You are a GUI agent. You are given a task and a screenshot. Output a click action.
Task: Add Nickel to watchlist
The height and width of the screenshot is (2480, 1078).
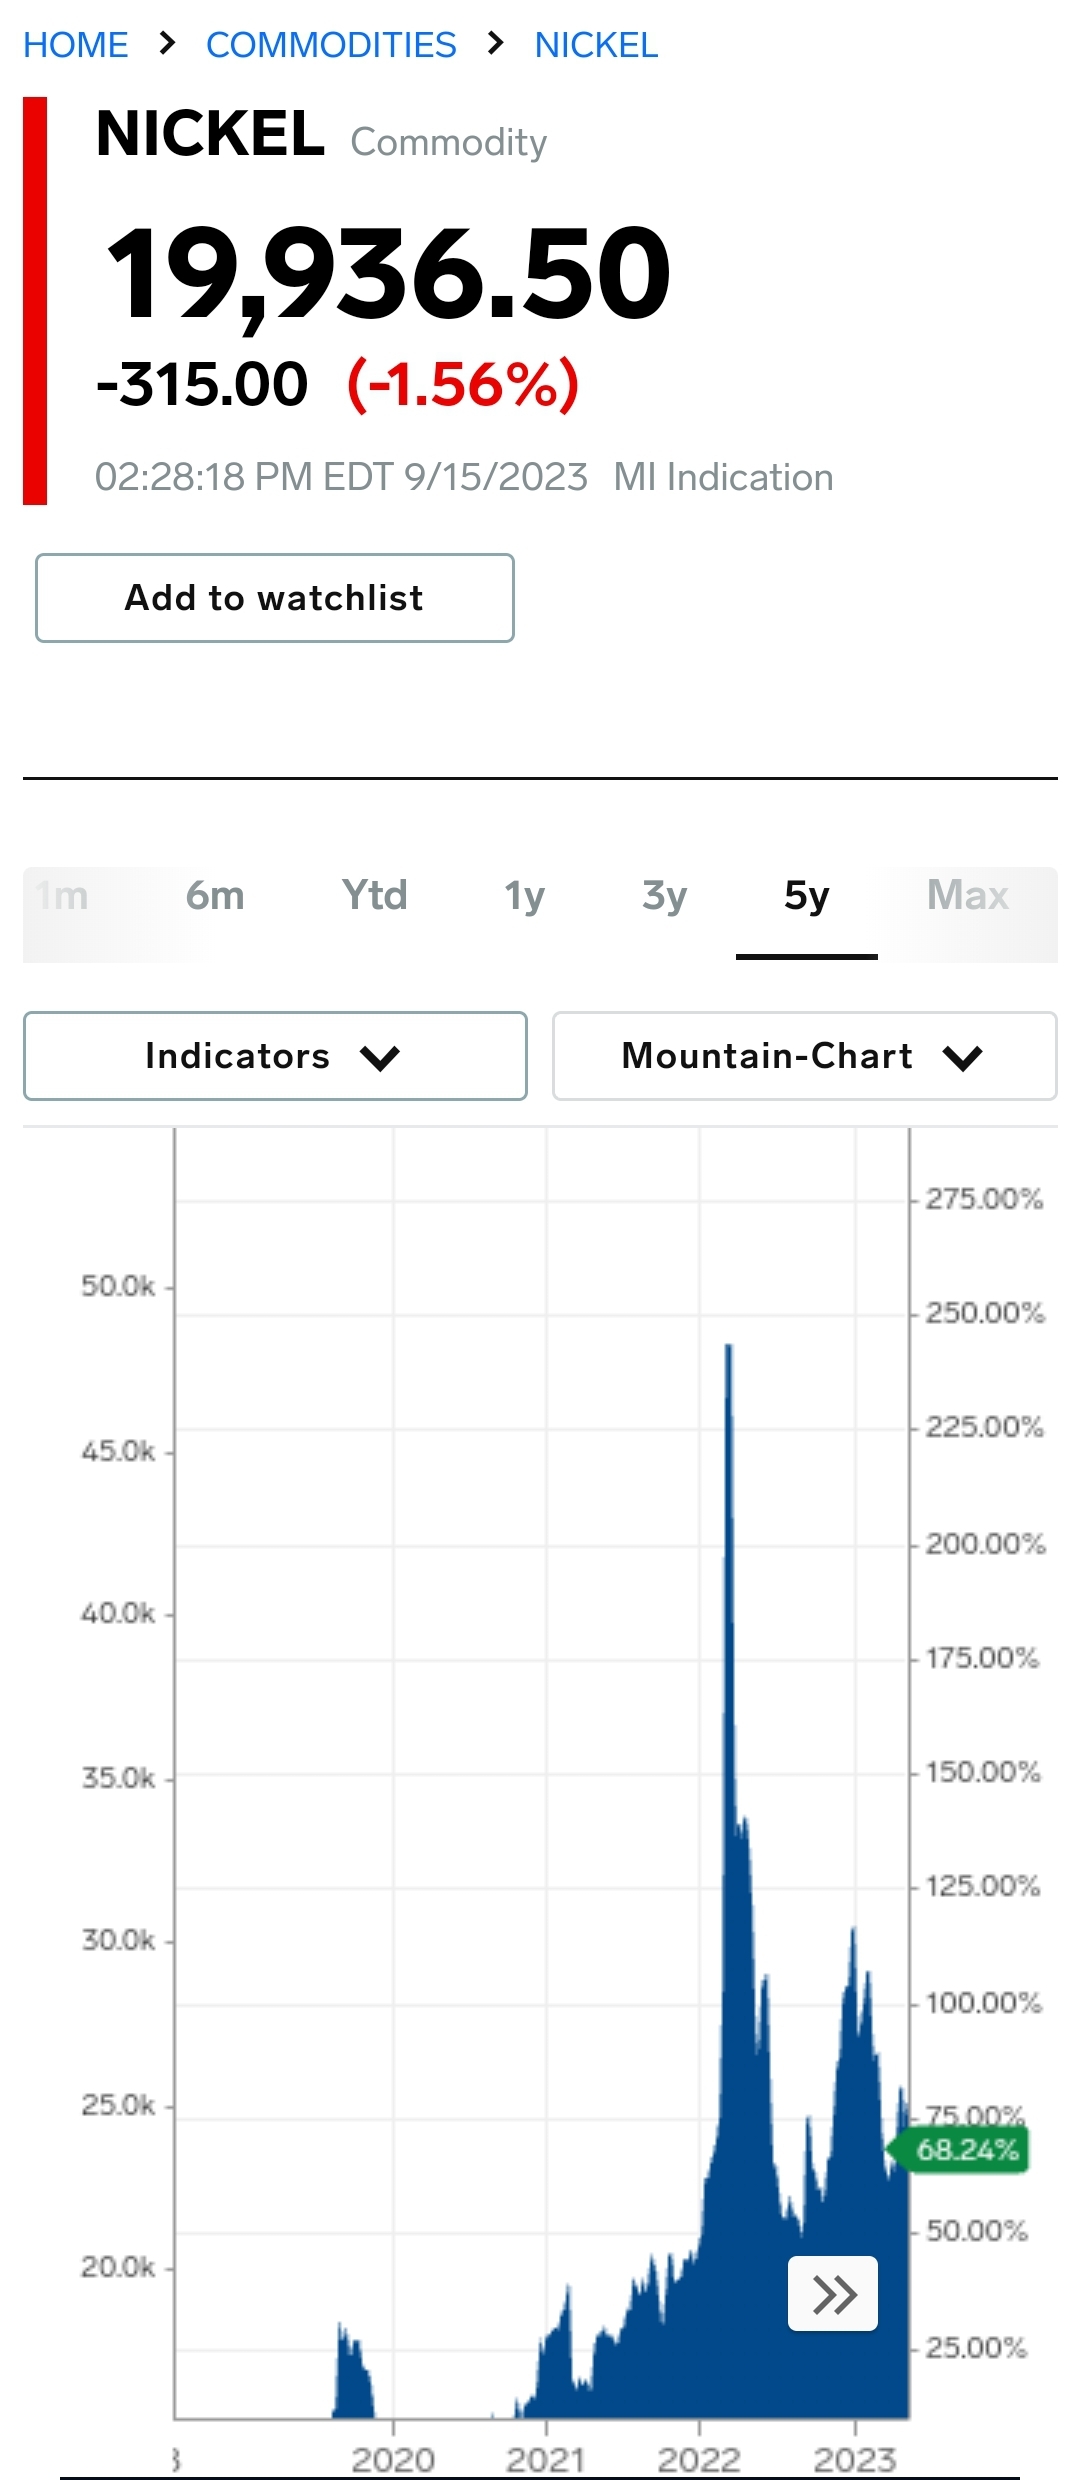pyautogui.click(x=275, y=598)
